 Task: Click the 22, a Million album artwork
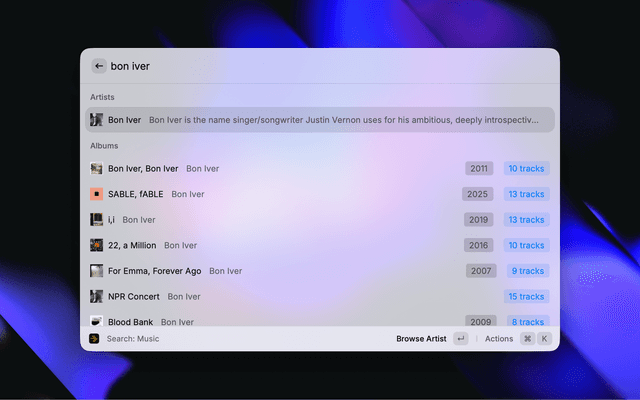(x=96, y=245)
